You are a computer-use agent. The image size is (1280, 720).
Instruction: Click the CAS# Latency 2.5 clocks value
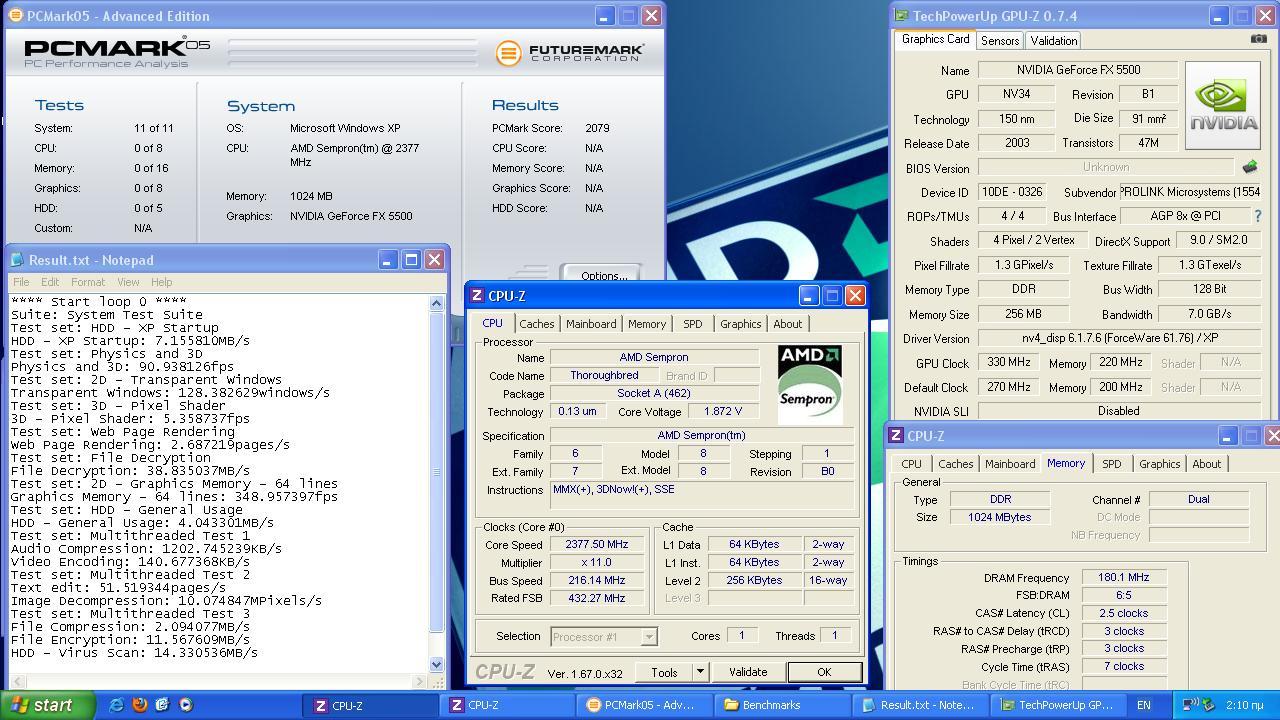click(x=1123, y=613)
